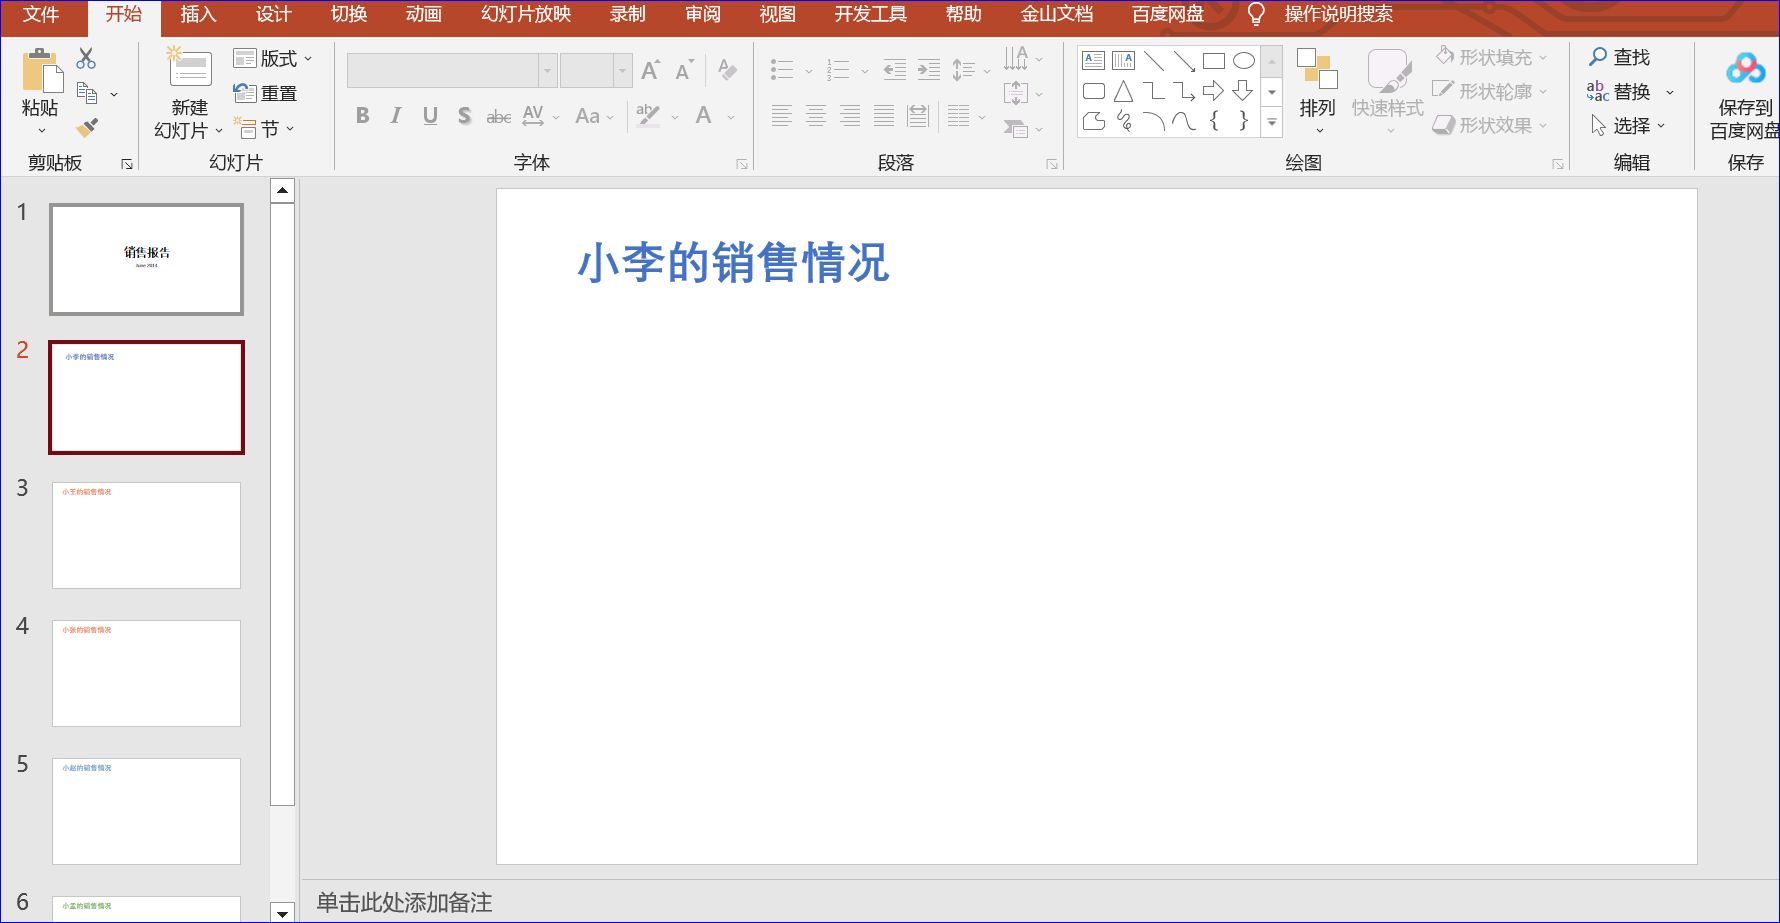This screenshot has width=1780, height=923.
Task: Click the decrease indent icon
Action: (x=895, y=70)
